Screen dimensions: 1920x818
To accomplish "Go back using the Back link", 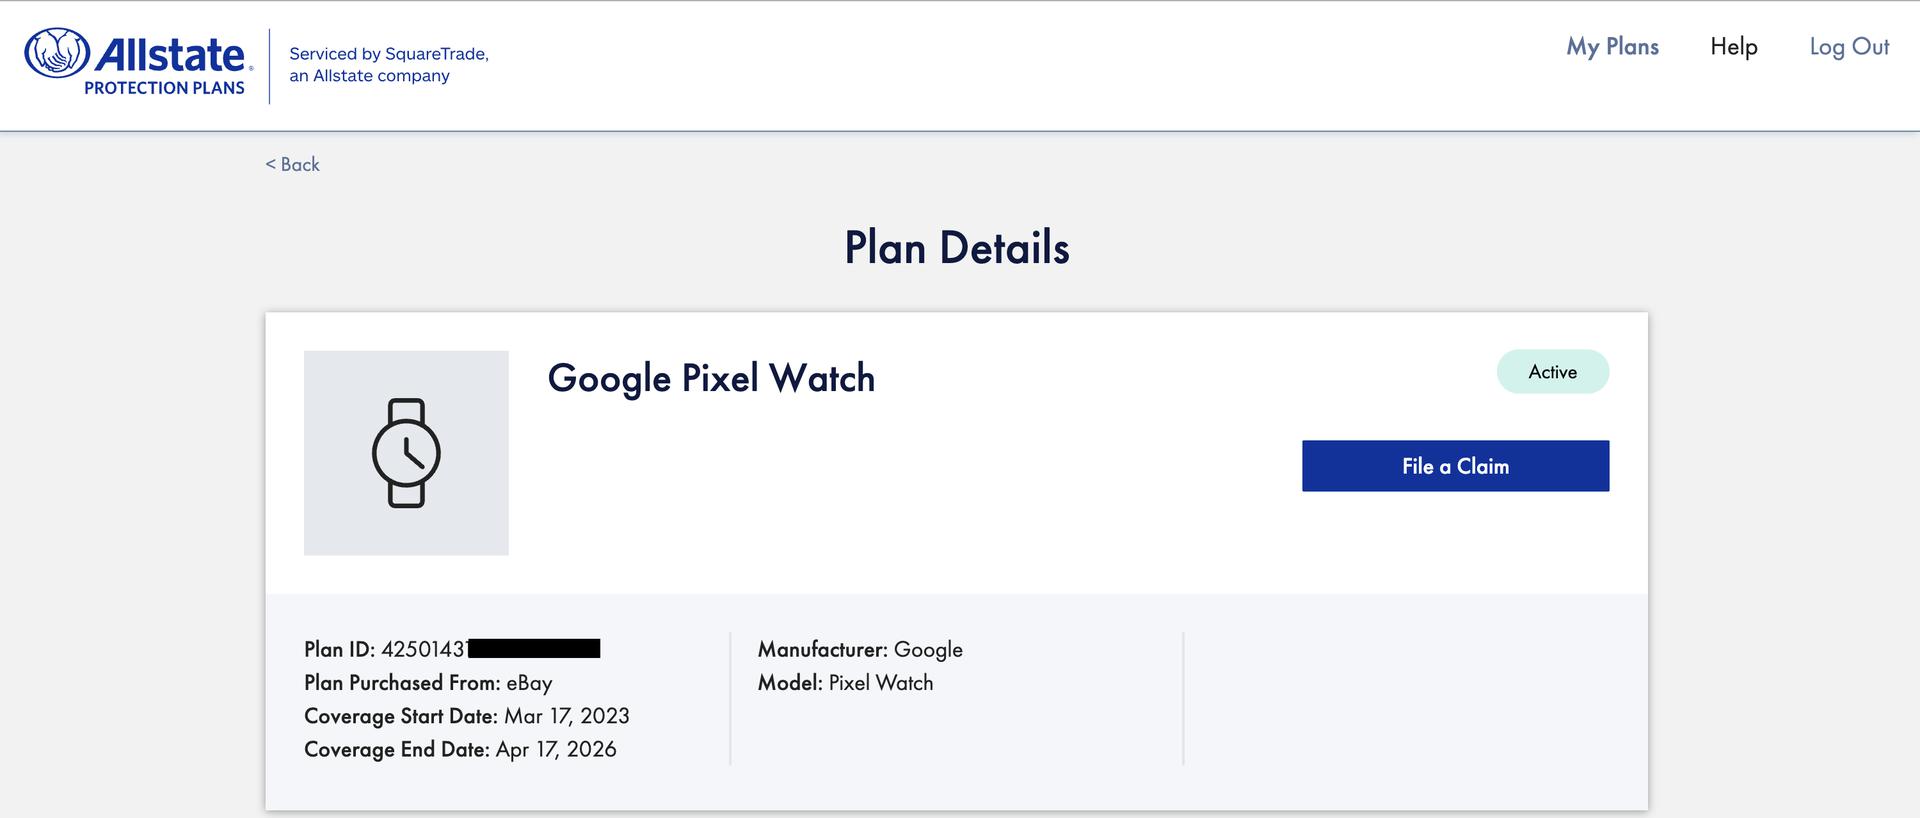I will (x=292, y=164).
